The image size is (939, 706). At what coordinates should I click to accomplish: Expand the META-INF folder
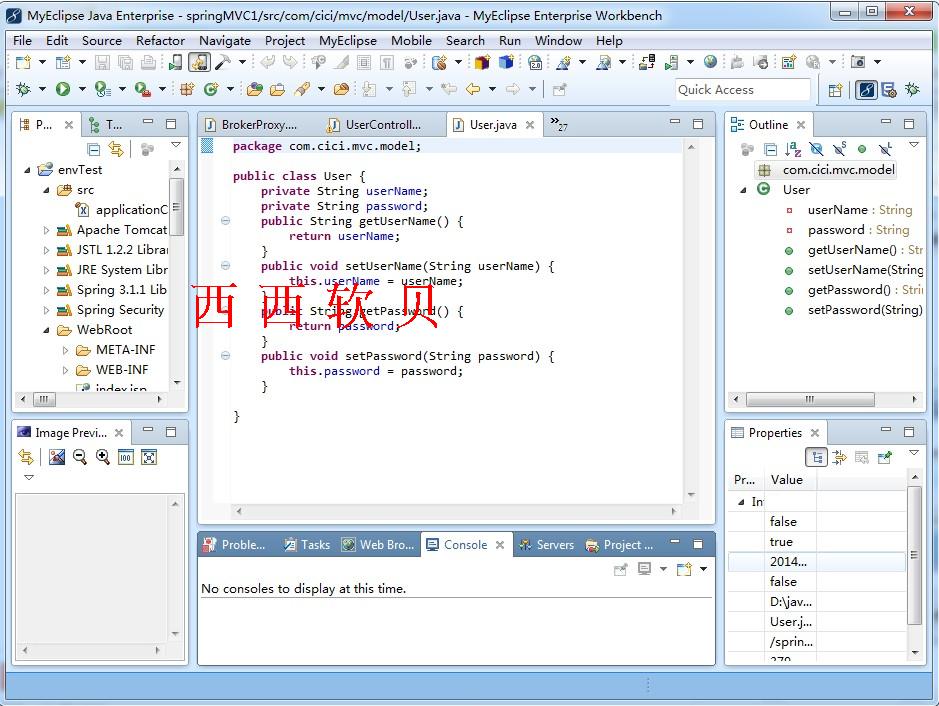[x=65, y=350]
